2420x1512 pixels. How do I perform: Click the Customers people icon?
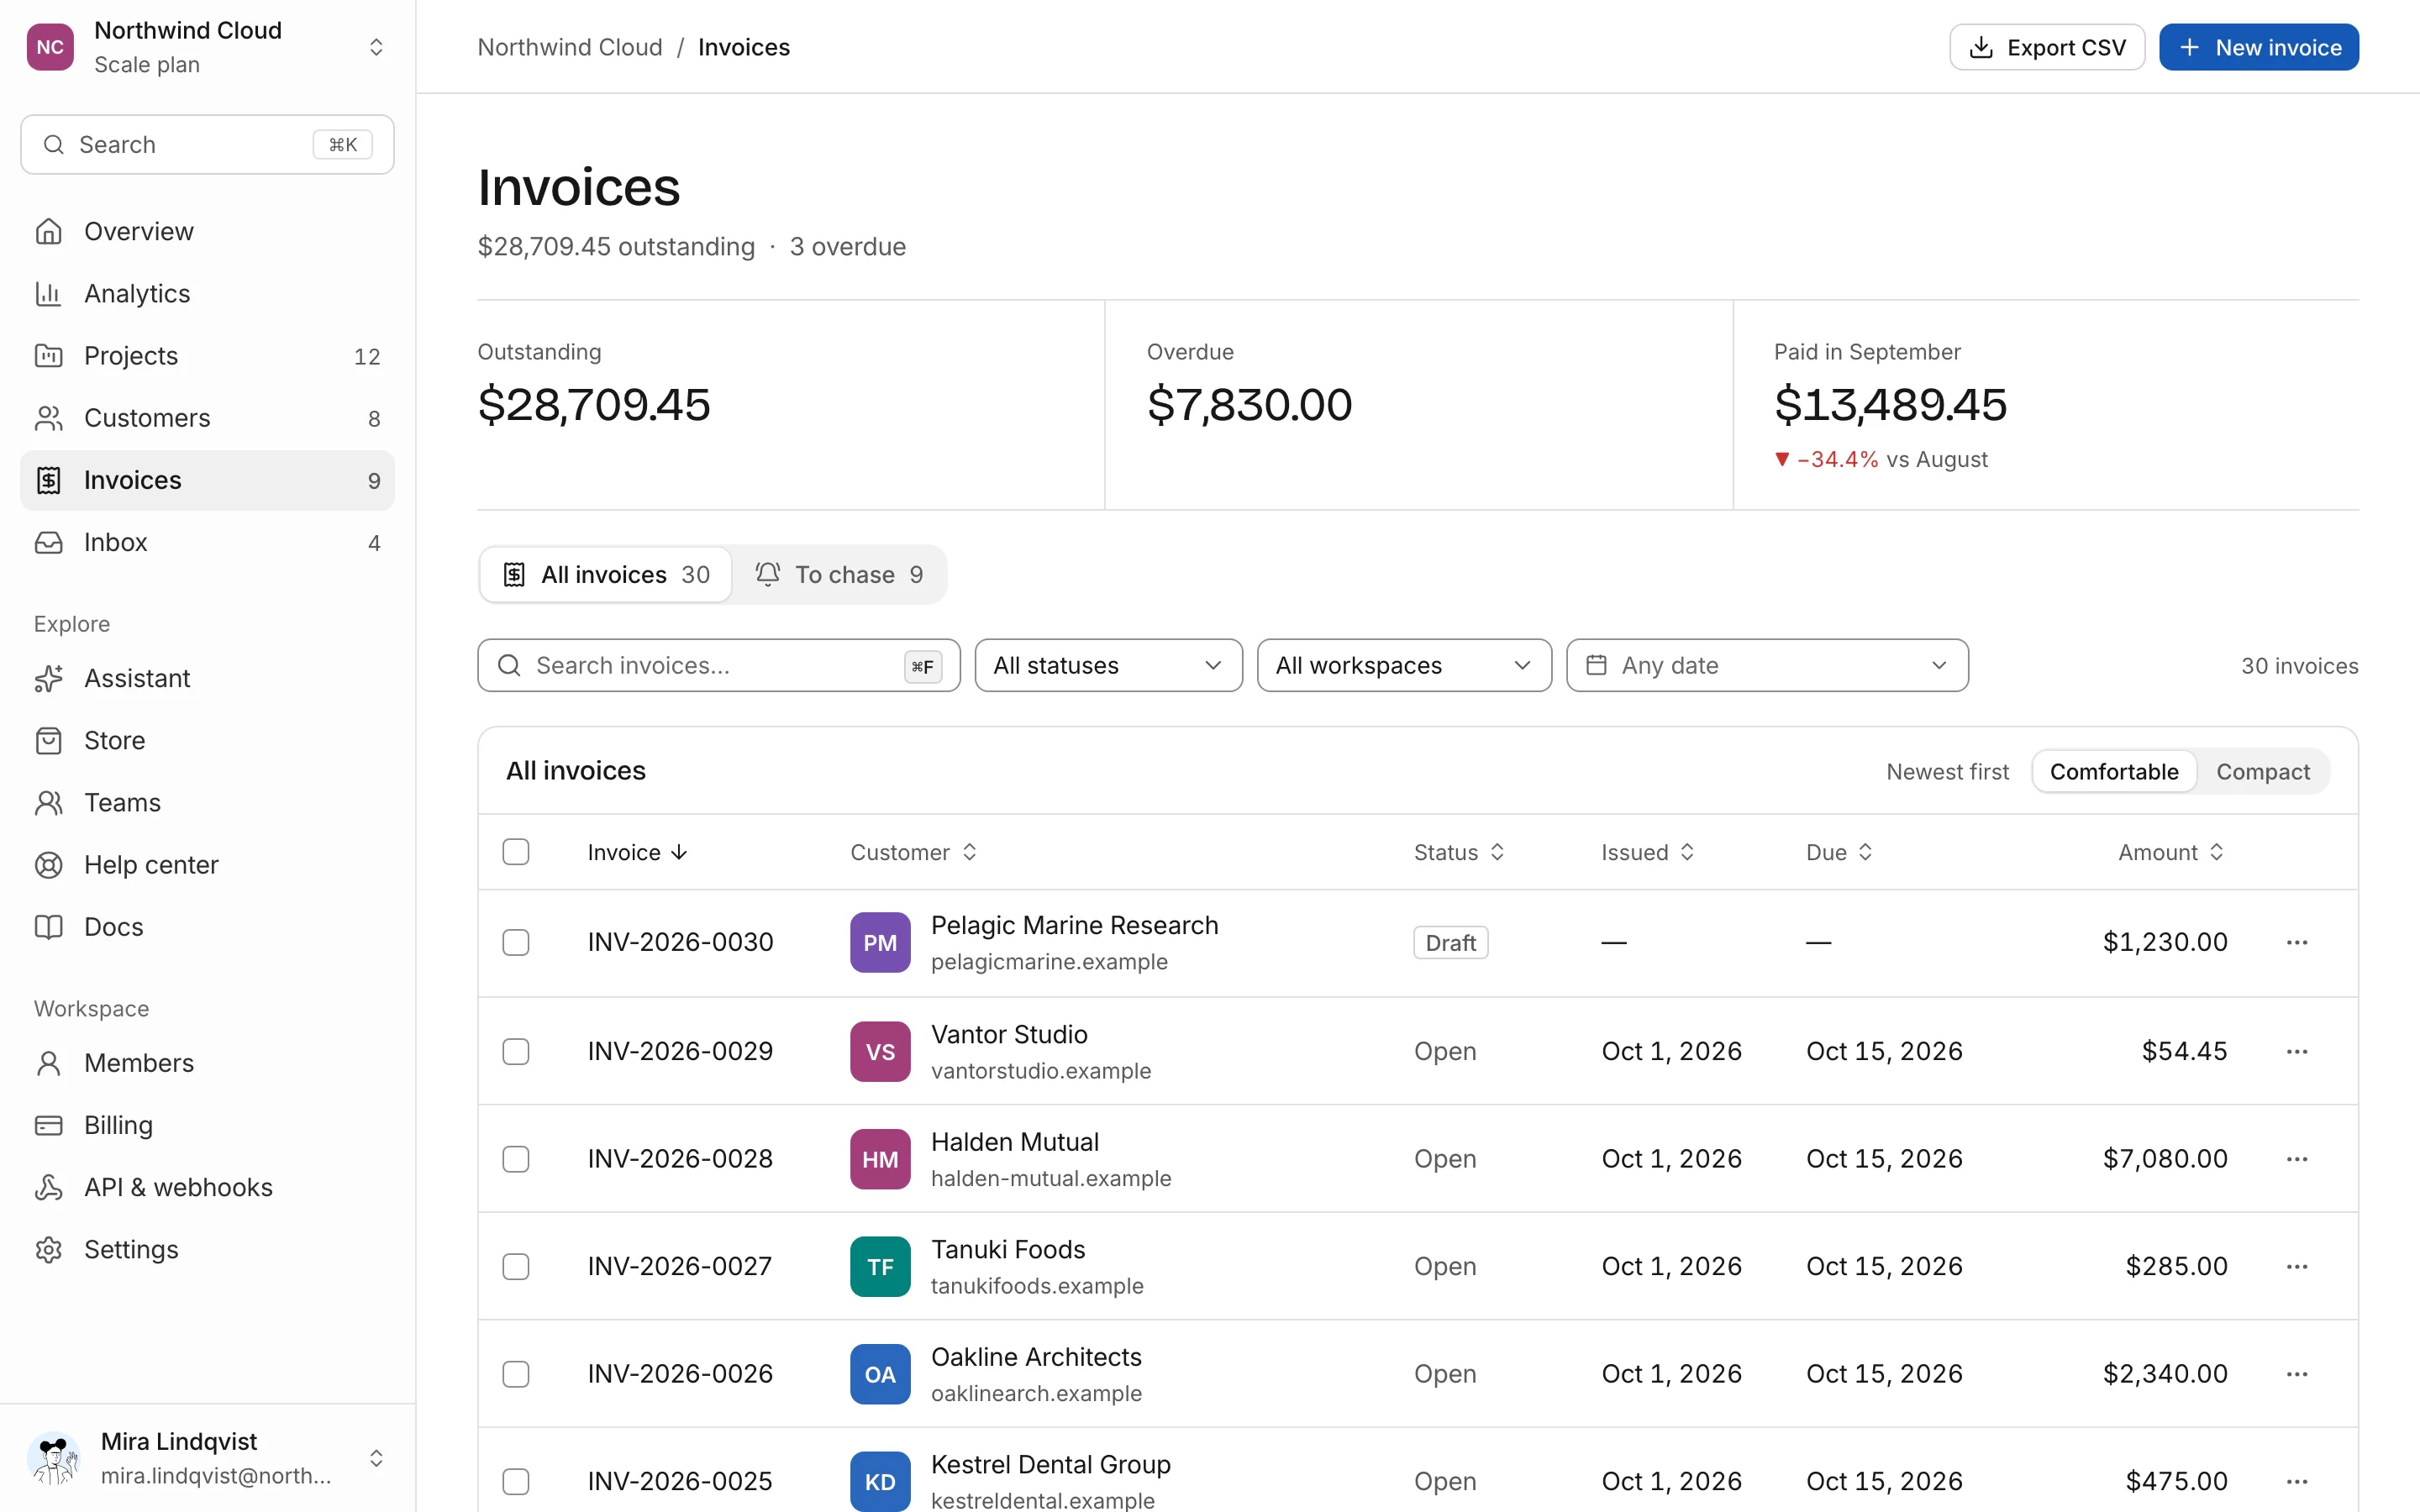point(48,417)
